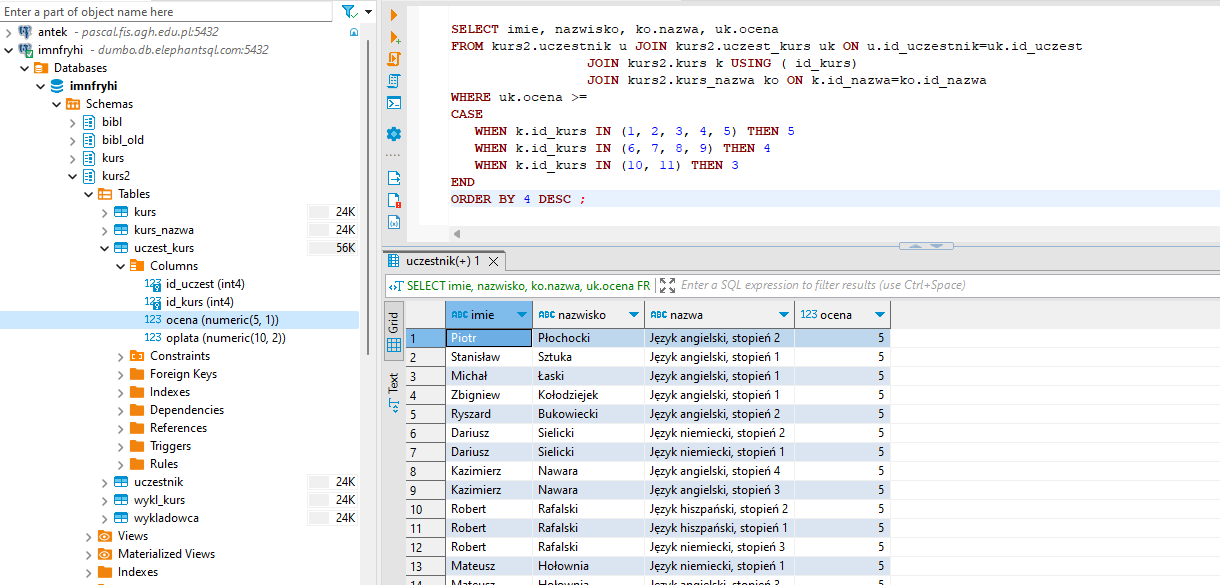The image size is (1220, 585).
Task: Select column id_uczest (int4)
Action: click(205, 284)
